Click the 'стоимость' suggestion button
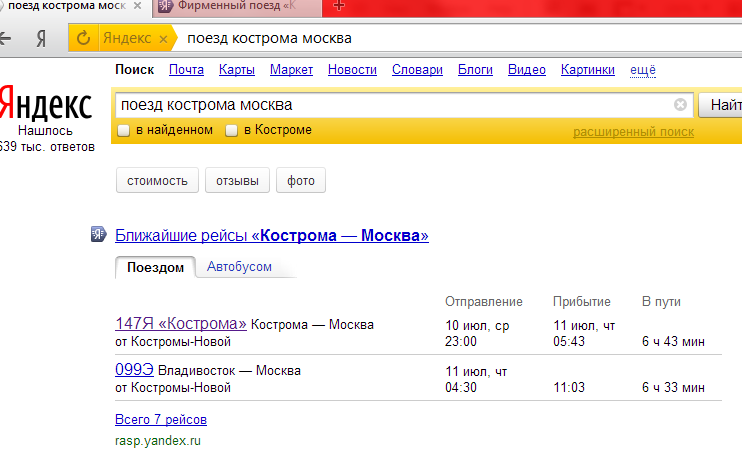Screen dimensions: 742x454 coord(157,180)
